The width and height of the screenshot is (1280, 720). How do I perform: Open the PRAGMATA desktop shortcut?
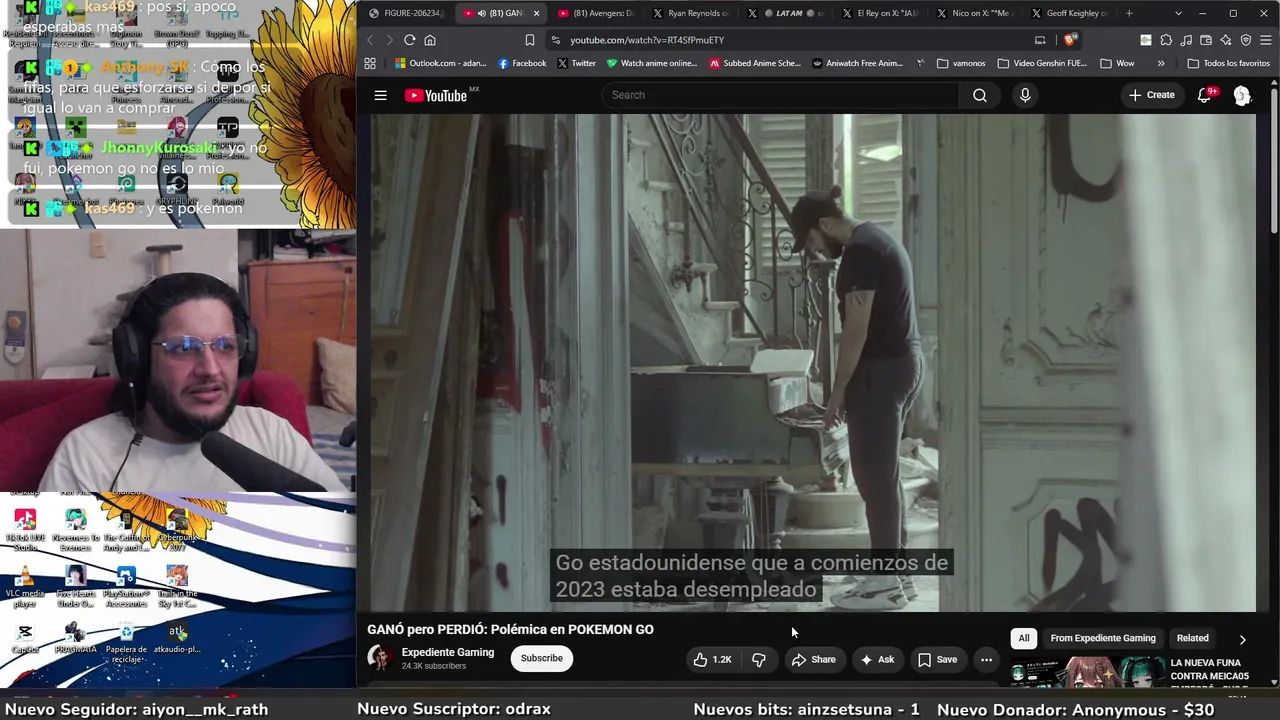tap(75, 639)
